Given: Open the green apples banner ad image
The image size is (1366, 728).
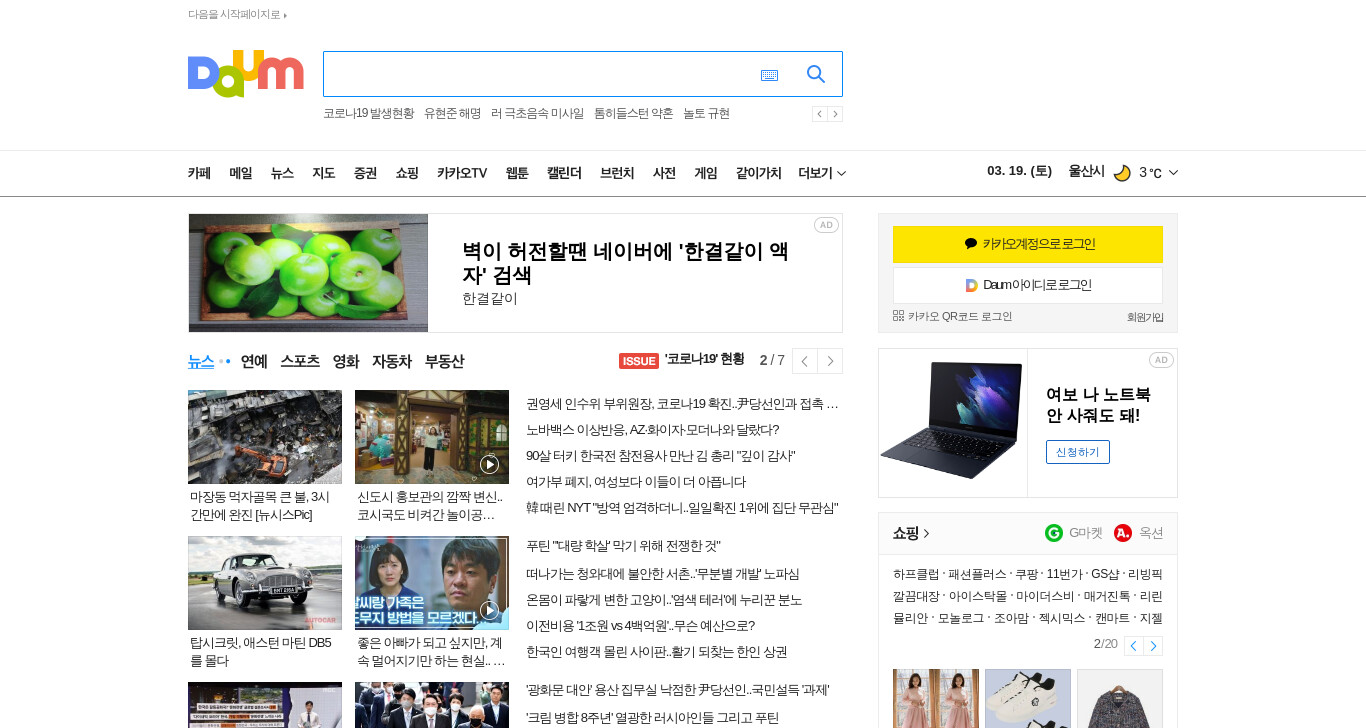Looking at the screenshot, I should (x=308, y=273).
